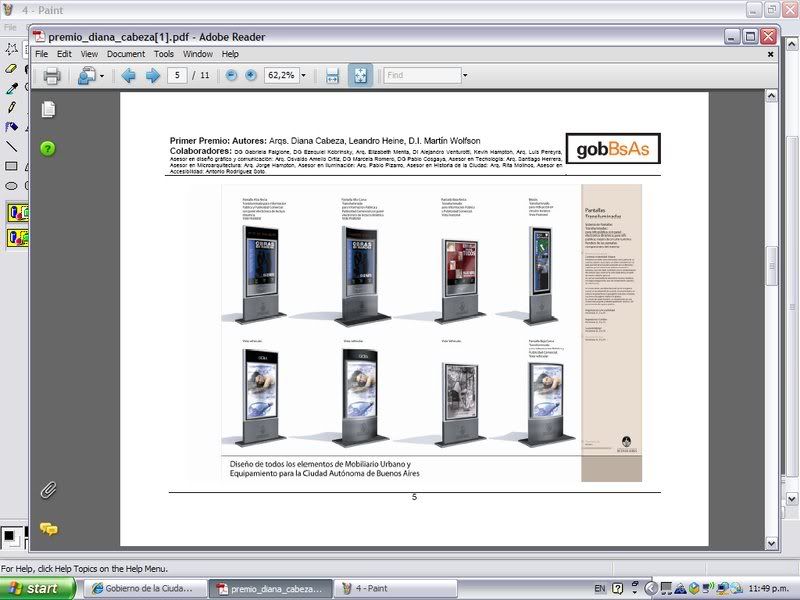Viewport: 800px width, 600px height.
Task: Toggle the fit one full page button
Action: click(360, 76)
